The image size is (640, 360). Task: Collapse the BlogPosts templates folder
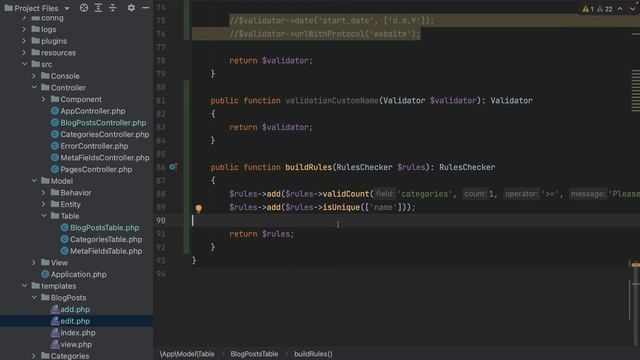click(x=34, y=298)
